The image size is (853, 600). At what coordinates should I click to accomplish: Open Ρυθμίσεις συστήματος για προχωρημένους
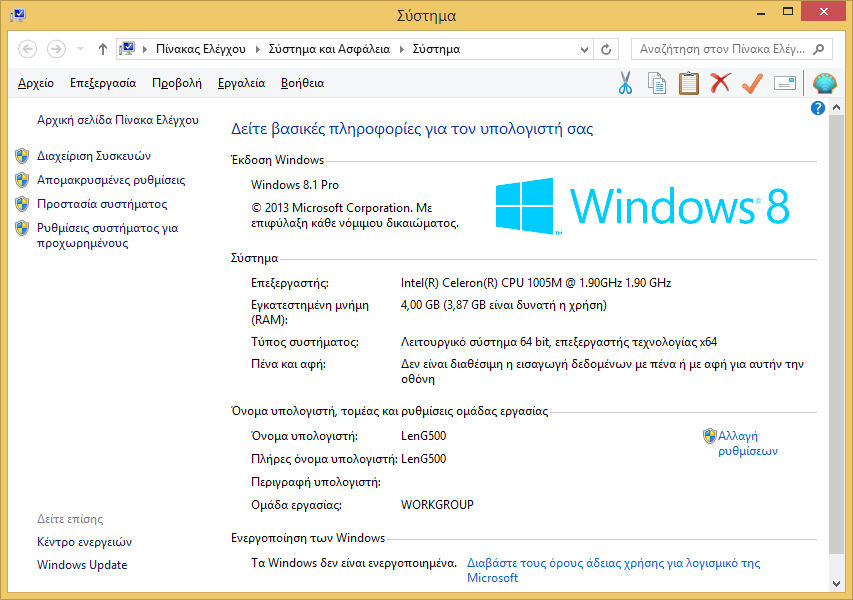(107, 236)
